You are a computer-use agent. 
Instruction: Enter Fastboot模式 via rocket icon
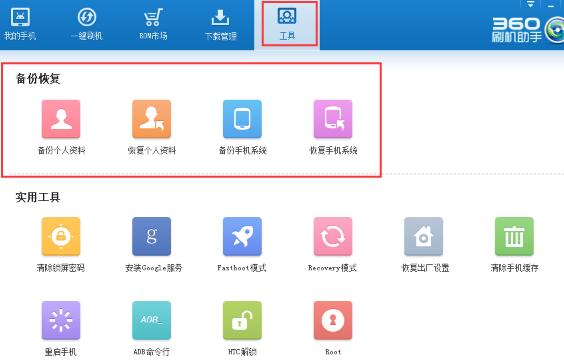[242, 236]
